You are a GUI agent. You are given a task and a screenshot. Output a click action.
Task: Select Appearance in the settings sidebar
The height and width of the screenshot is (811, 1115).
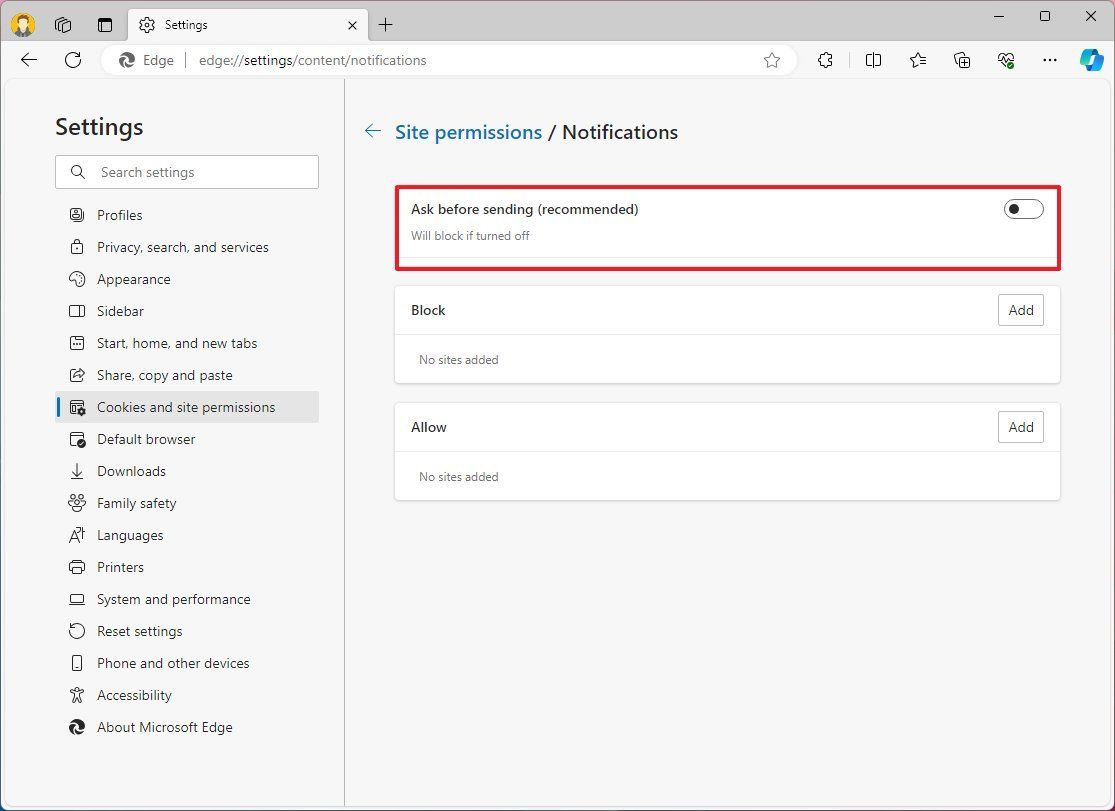(x=133, y=279)
